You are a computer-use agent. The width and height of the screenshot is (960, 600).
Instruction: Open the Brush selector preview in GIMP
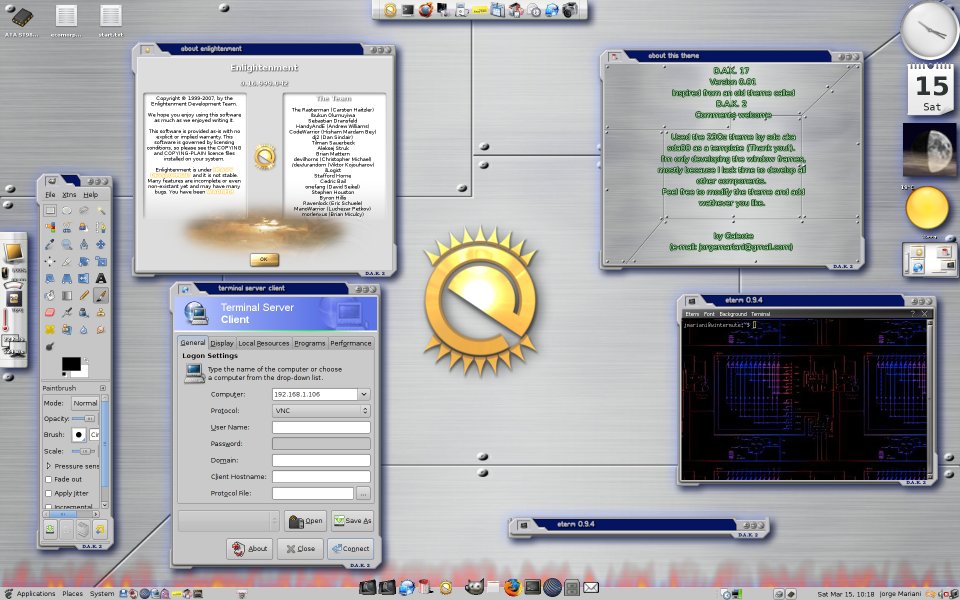(79, 435)
